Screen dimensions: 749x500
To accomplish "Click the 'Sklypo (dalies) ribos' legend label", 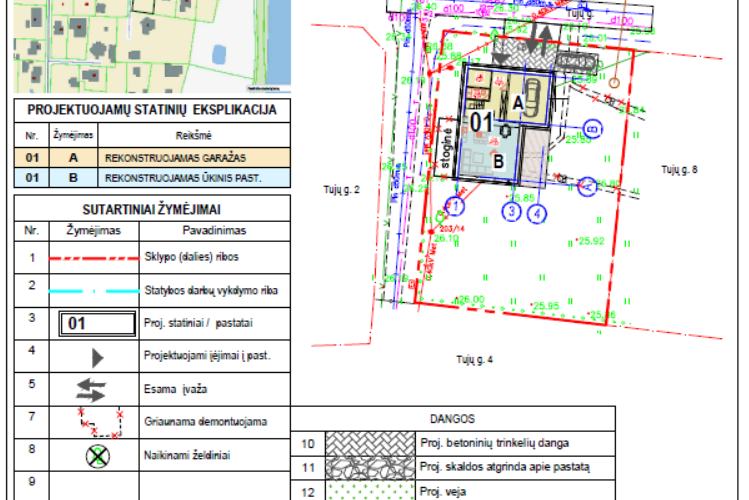I will (191, 257).
